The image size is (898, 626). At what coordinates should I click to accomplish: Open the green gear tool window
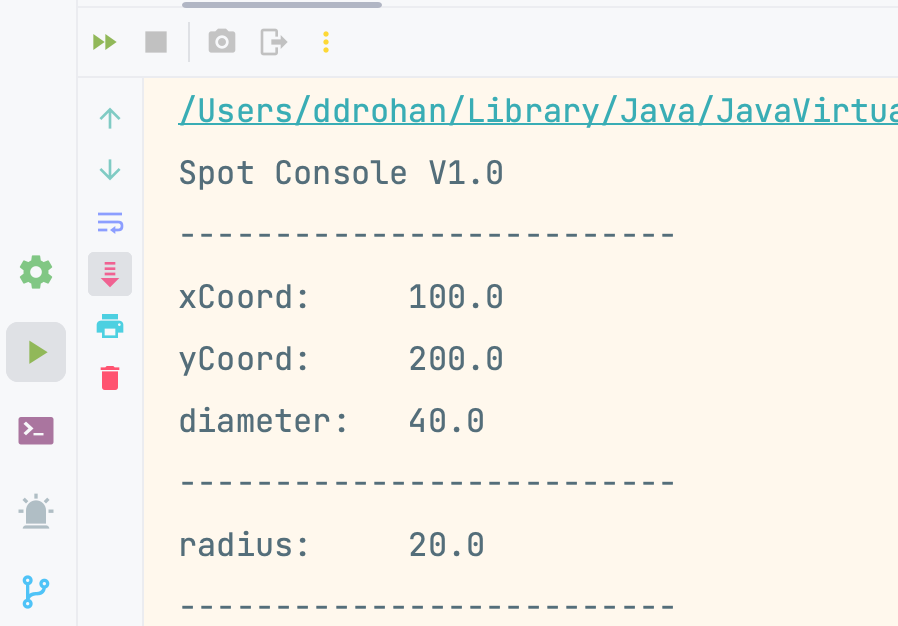[x=36, y=272]
